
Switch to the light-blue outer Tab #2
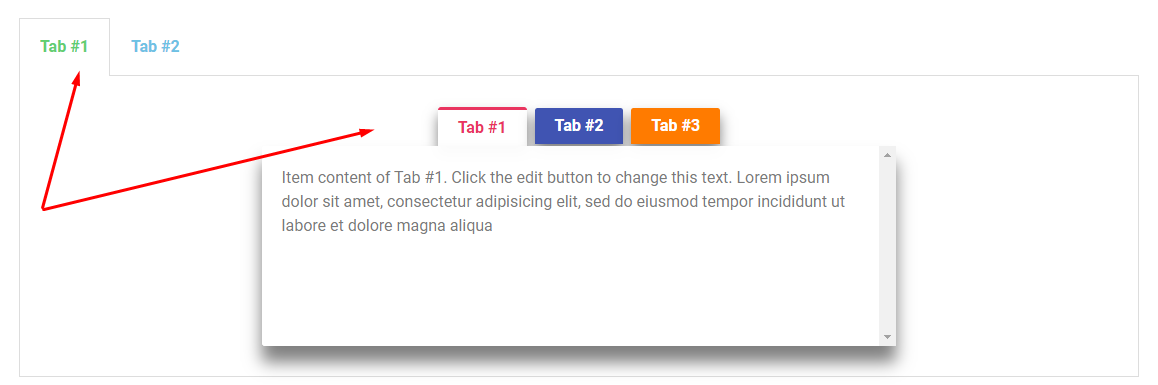155,47
